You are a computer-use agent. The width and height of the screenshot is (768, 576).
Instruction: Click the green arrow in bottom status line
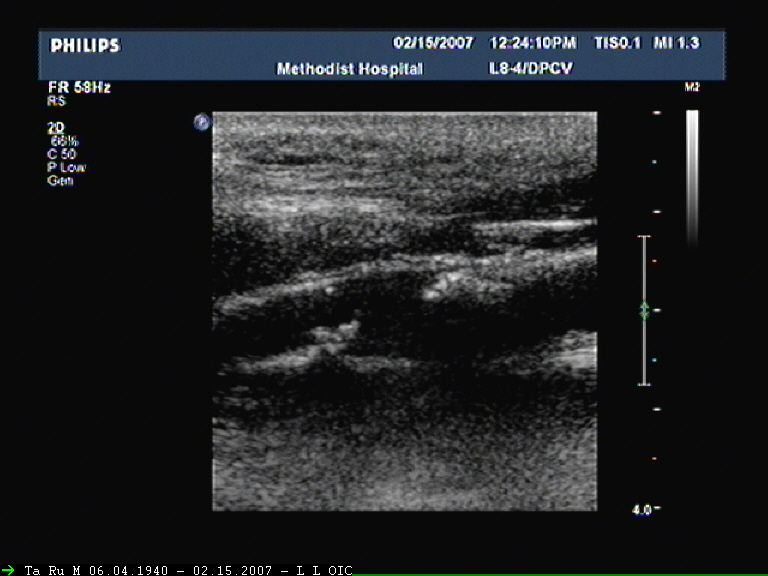pos(8,569)
